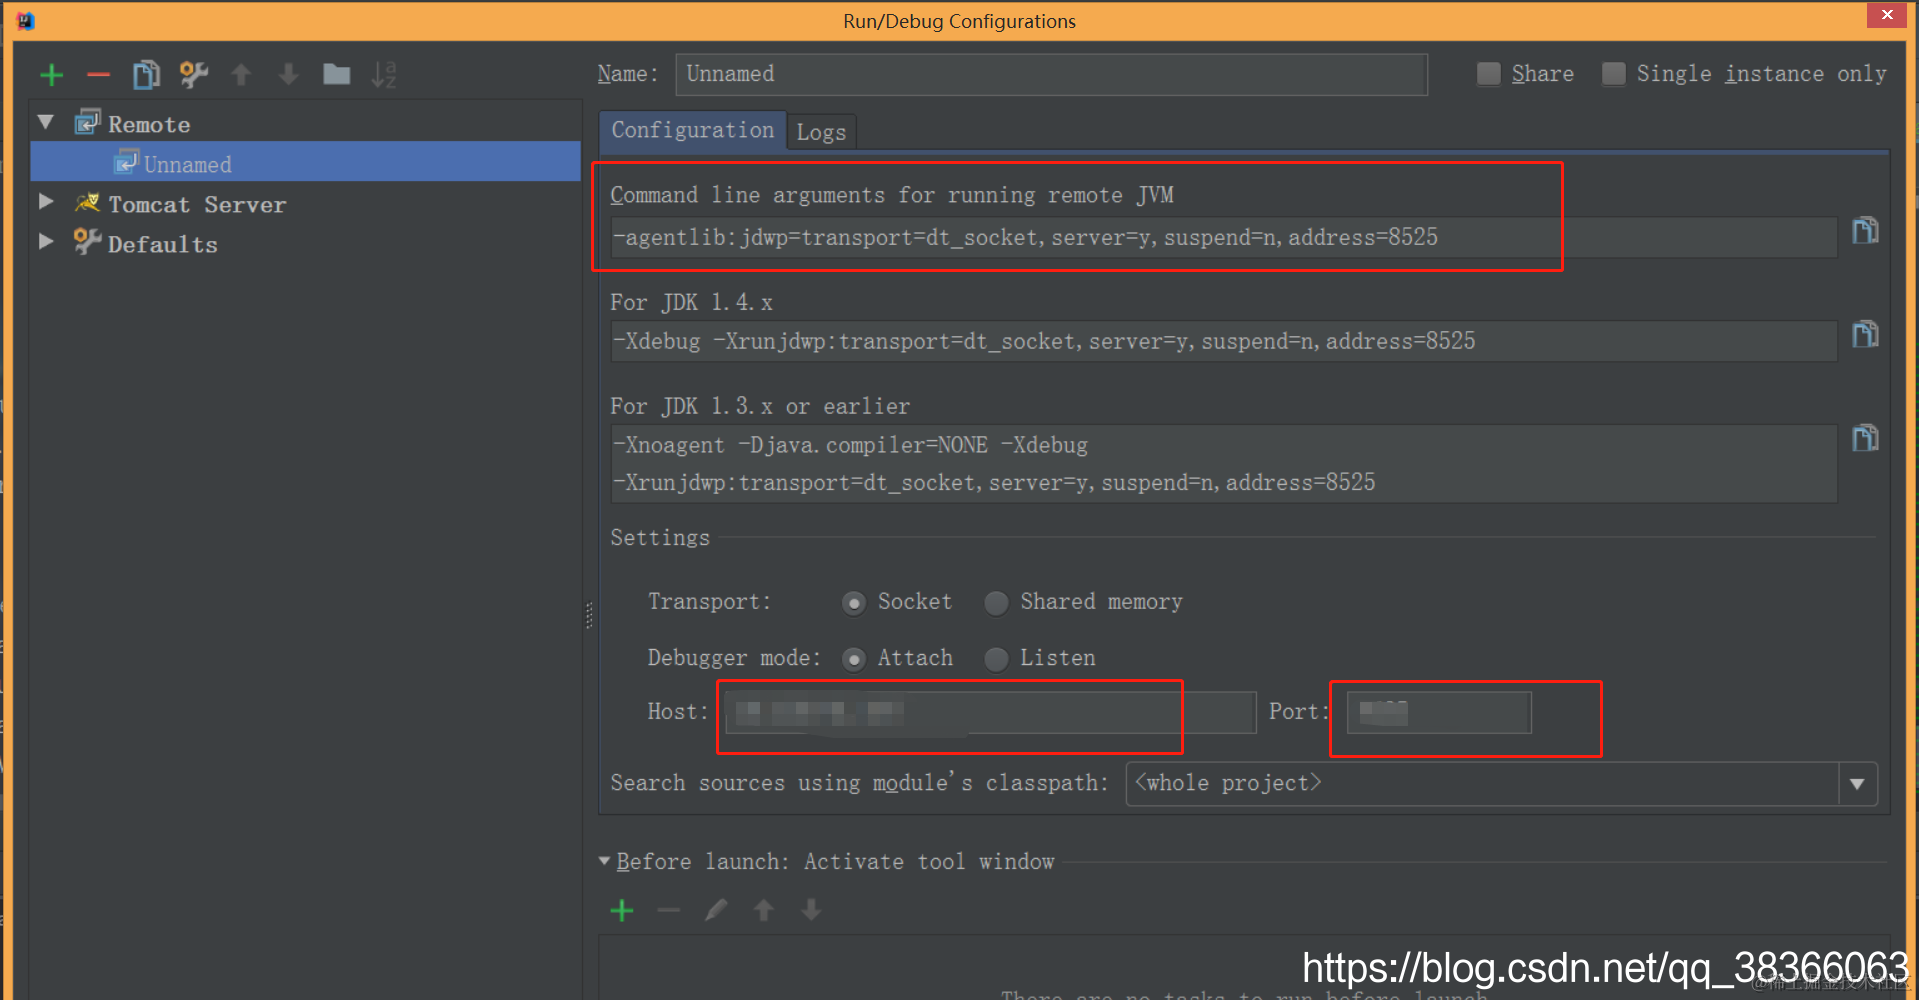Copy the JDK 1.4.x arguments
1919x1000 pixels.
coord(1865,334)
